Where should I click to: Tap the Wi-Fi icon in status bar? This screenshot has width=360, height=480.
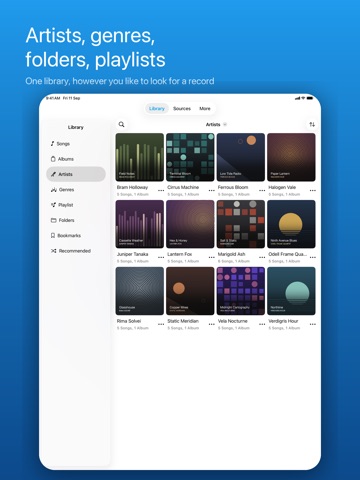[303, 98]
